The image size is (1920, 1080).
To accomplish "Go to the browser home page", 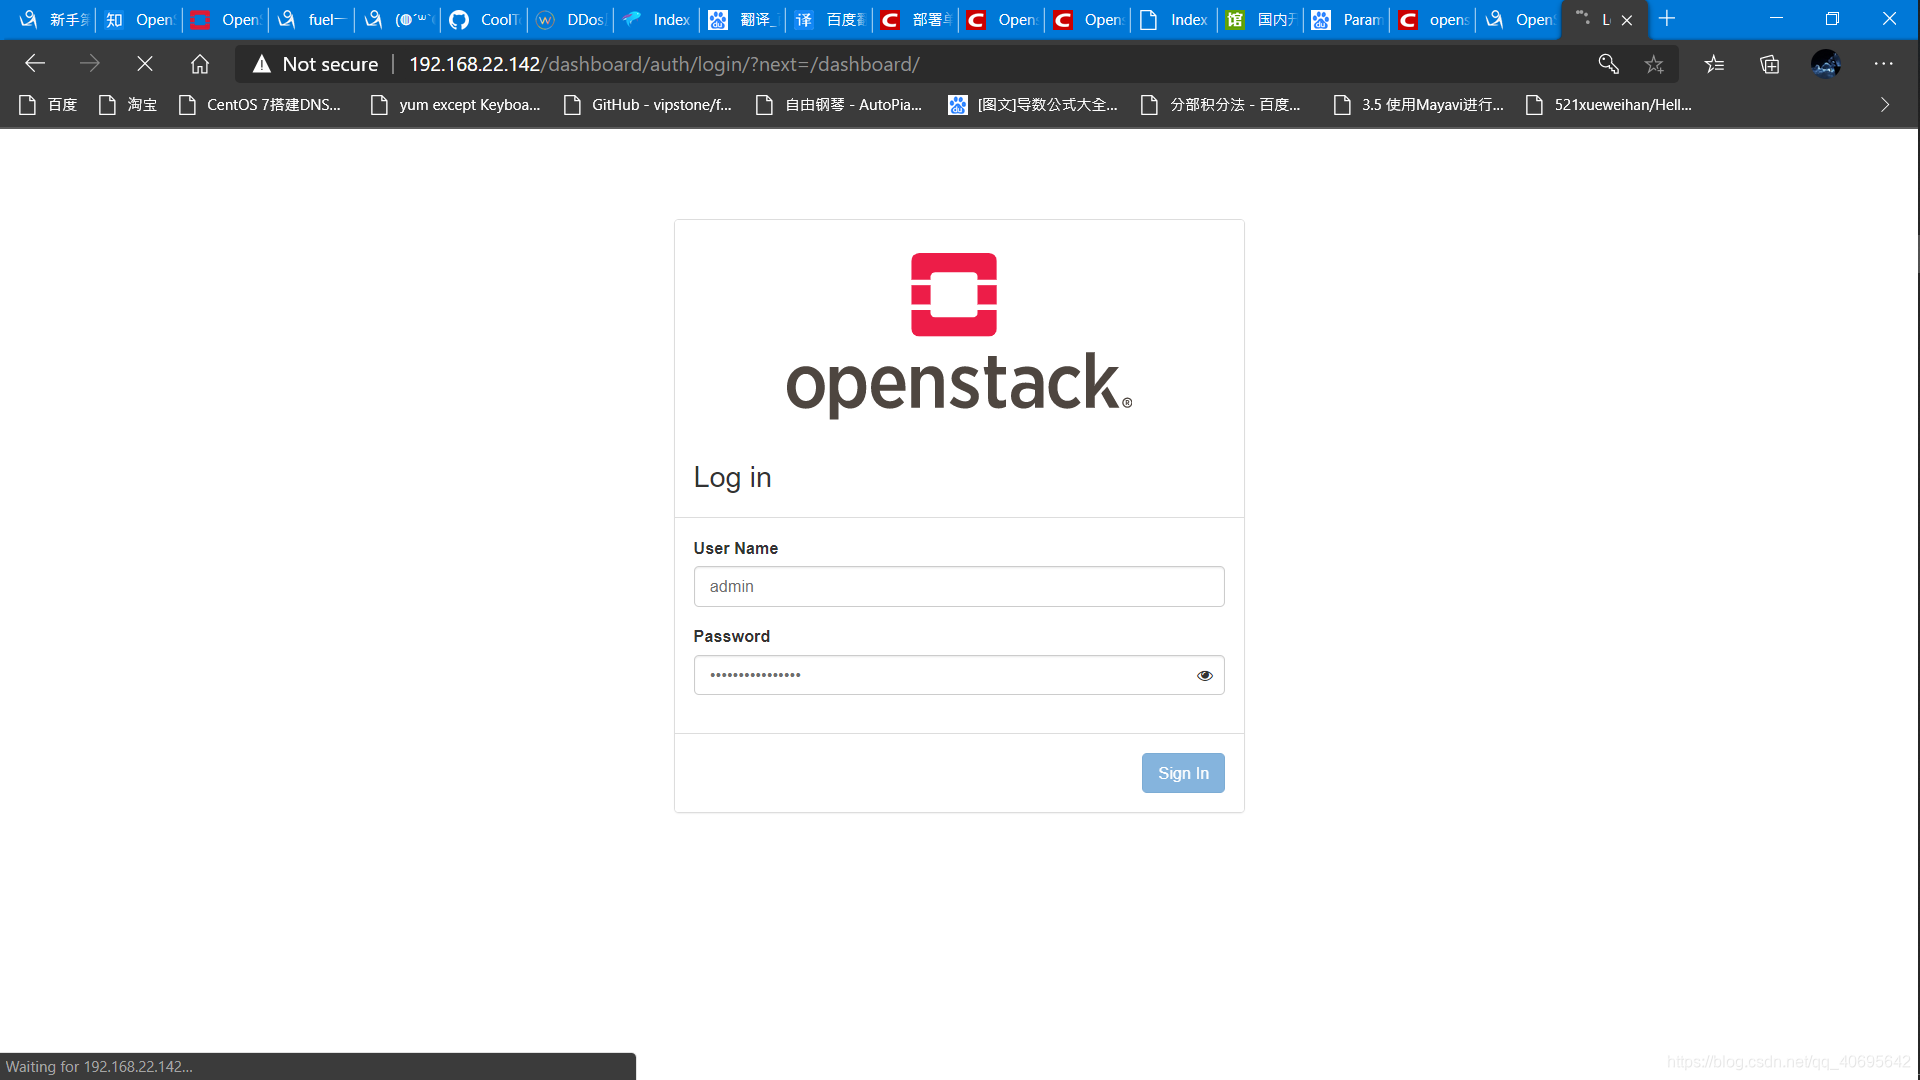I will tap(200, 64).
